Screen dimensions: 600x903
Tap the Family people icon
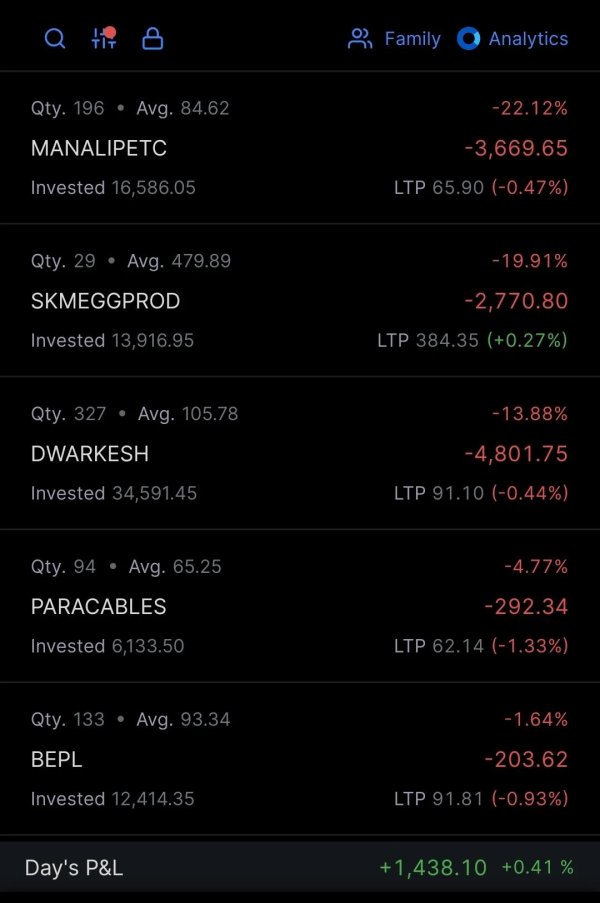coord(360,39)
